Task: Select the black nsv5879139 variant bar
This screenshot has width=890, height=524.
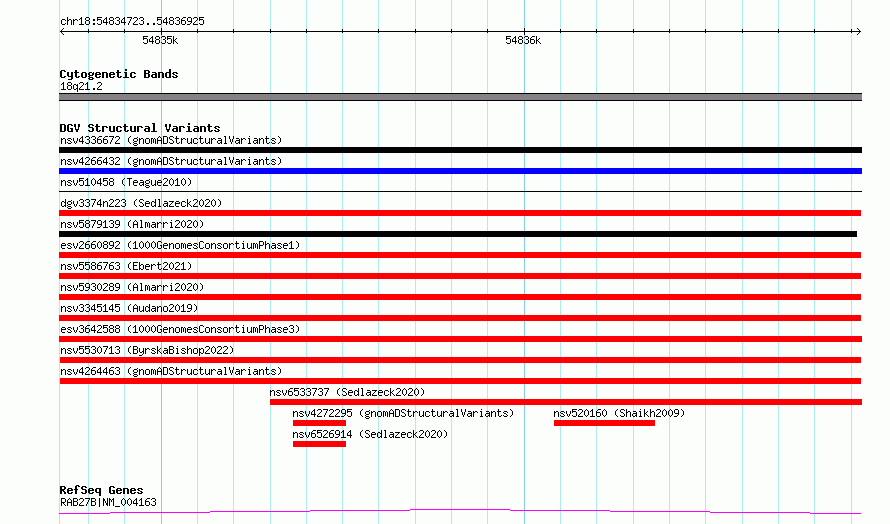Action: (458, 234)
